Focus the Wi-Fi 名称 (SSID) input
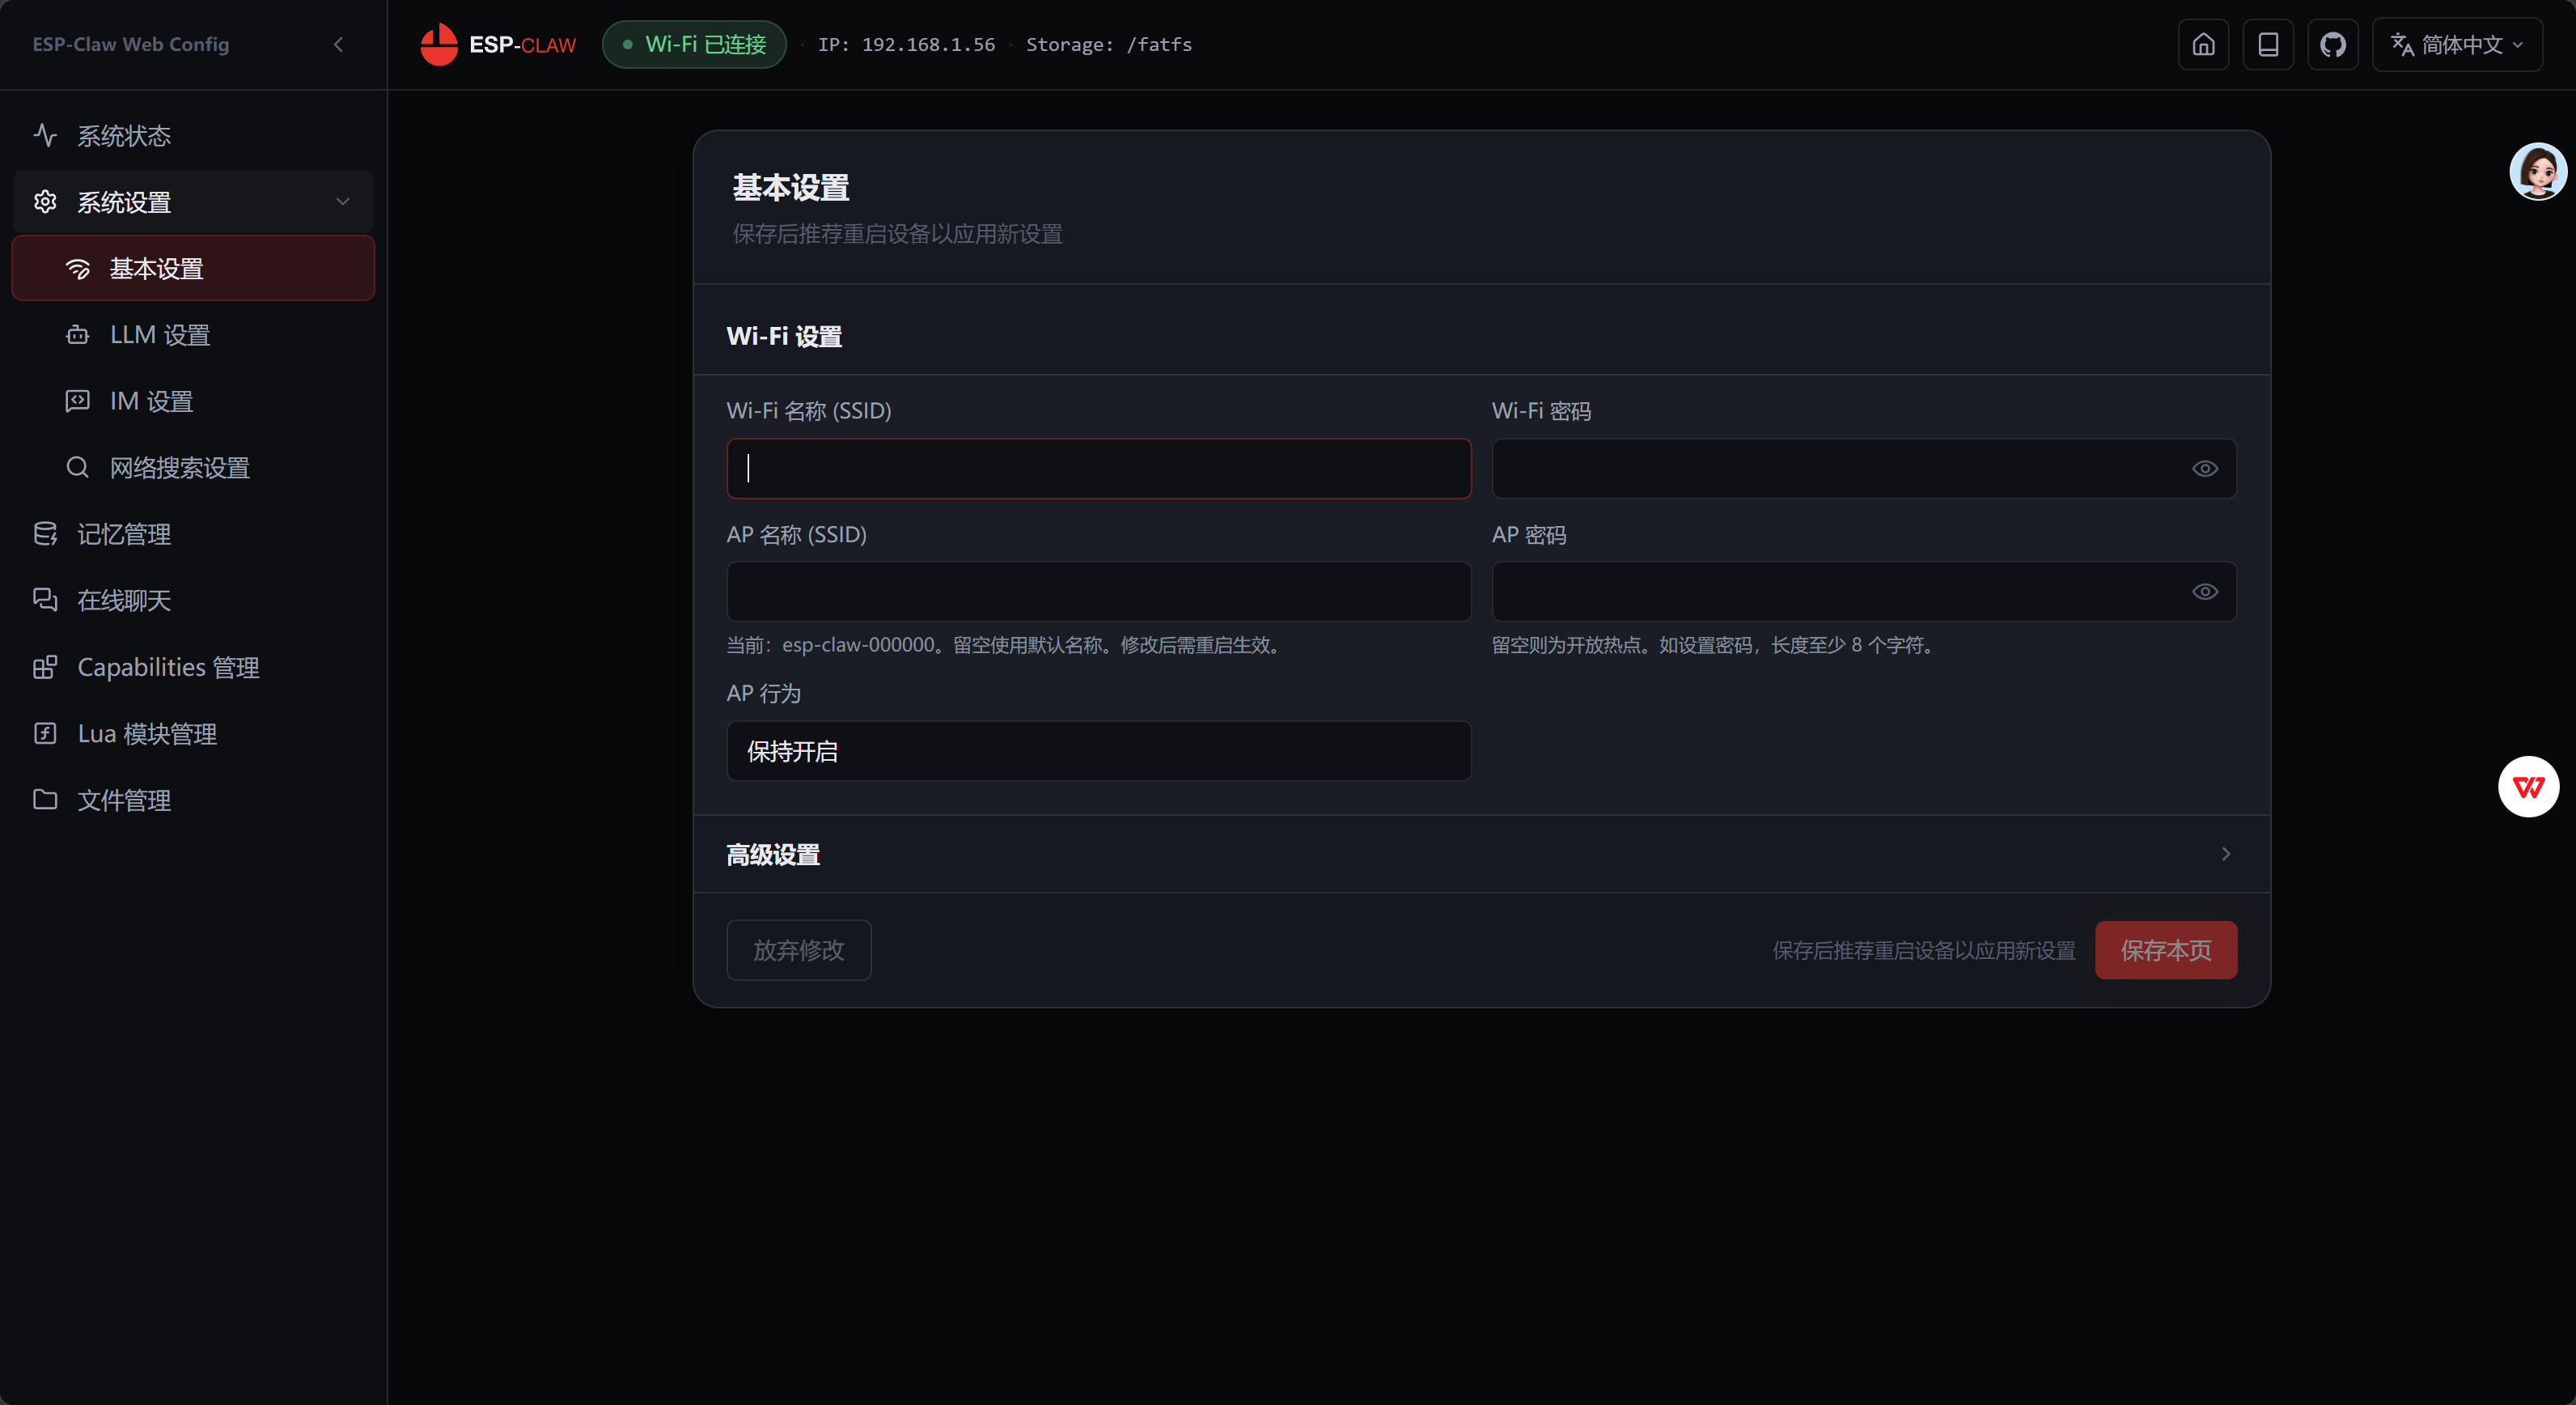2576x1405 pixels. pyautogui.click(x=1098, y=468)
